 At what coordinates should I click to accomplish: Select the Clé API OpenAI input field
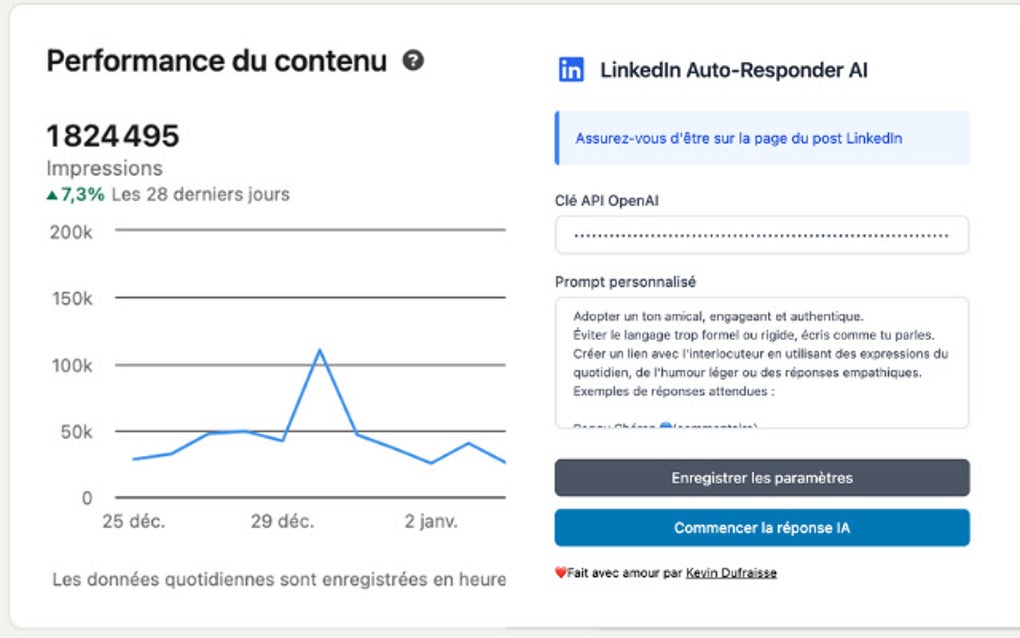761,234
